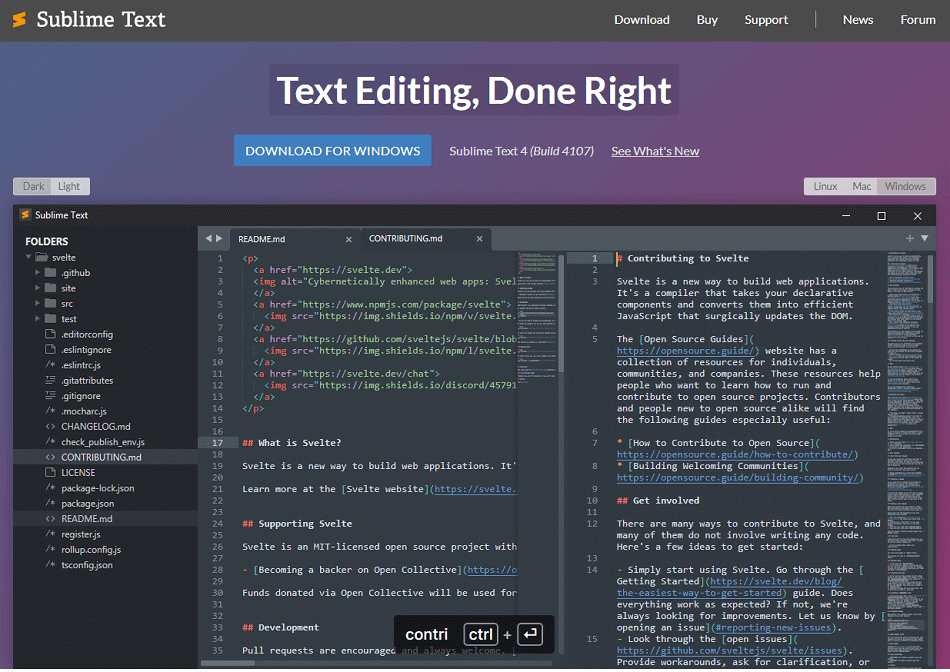The image size is (950, 672).
Task: Click the enter key icon in overlay
Action: 530,634
